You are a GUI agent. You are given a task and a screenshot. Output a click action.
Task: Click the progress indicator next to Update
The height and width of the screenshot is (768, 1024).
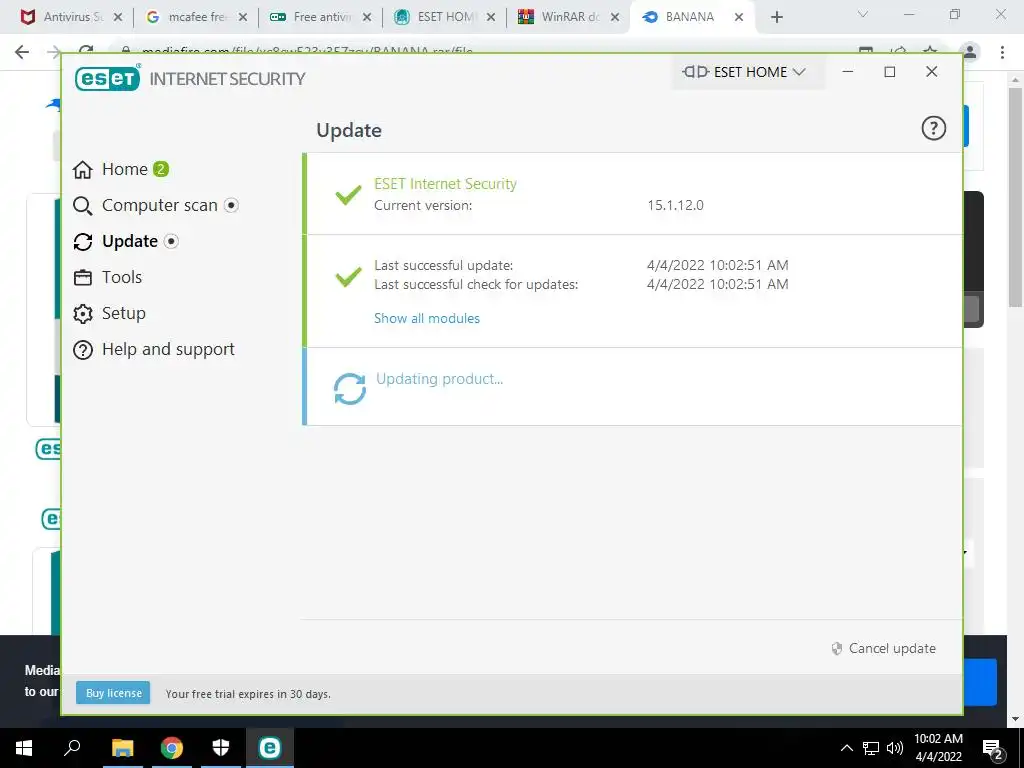(x=171, y=241)
